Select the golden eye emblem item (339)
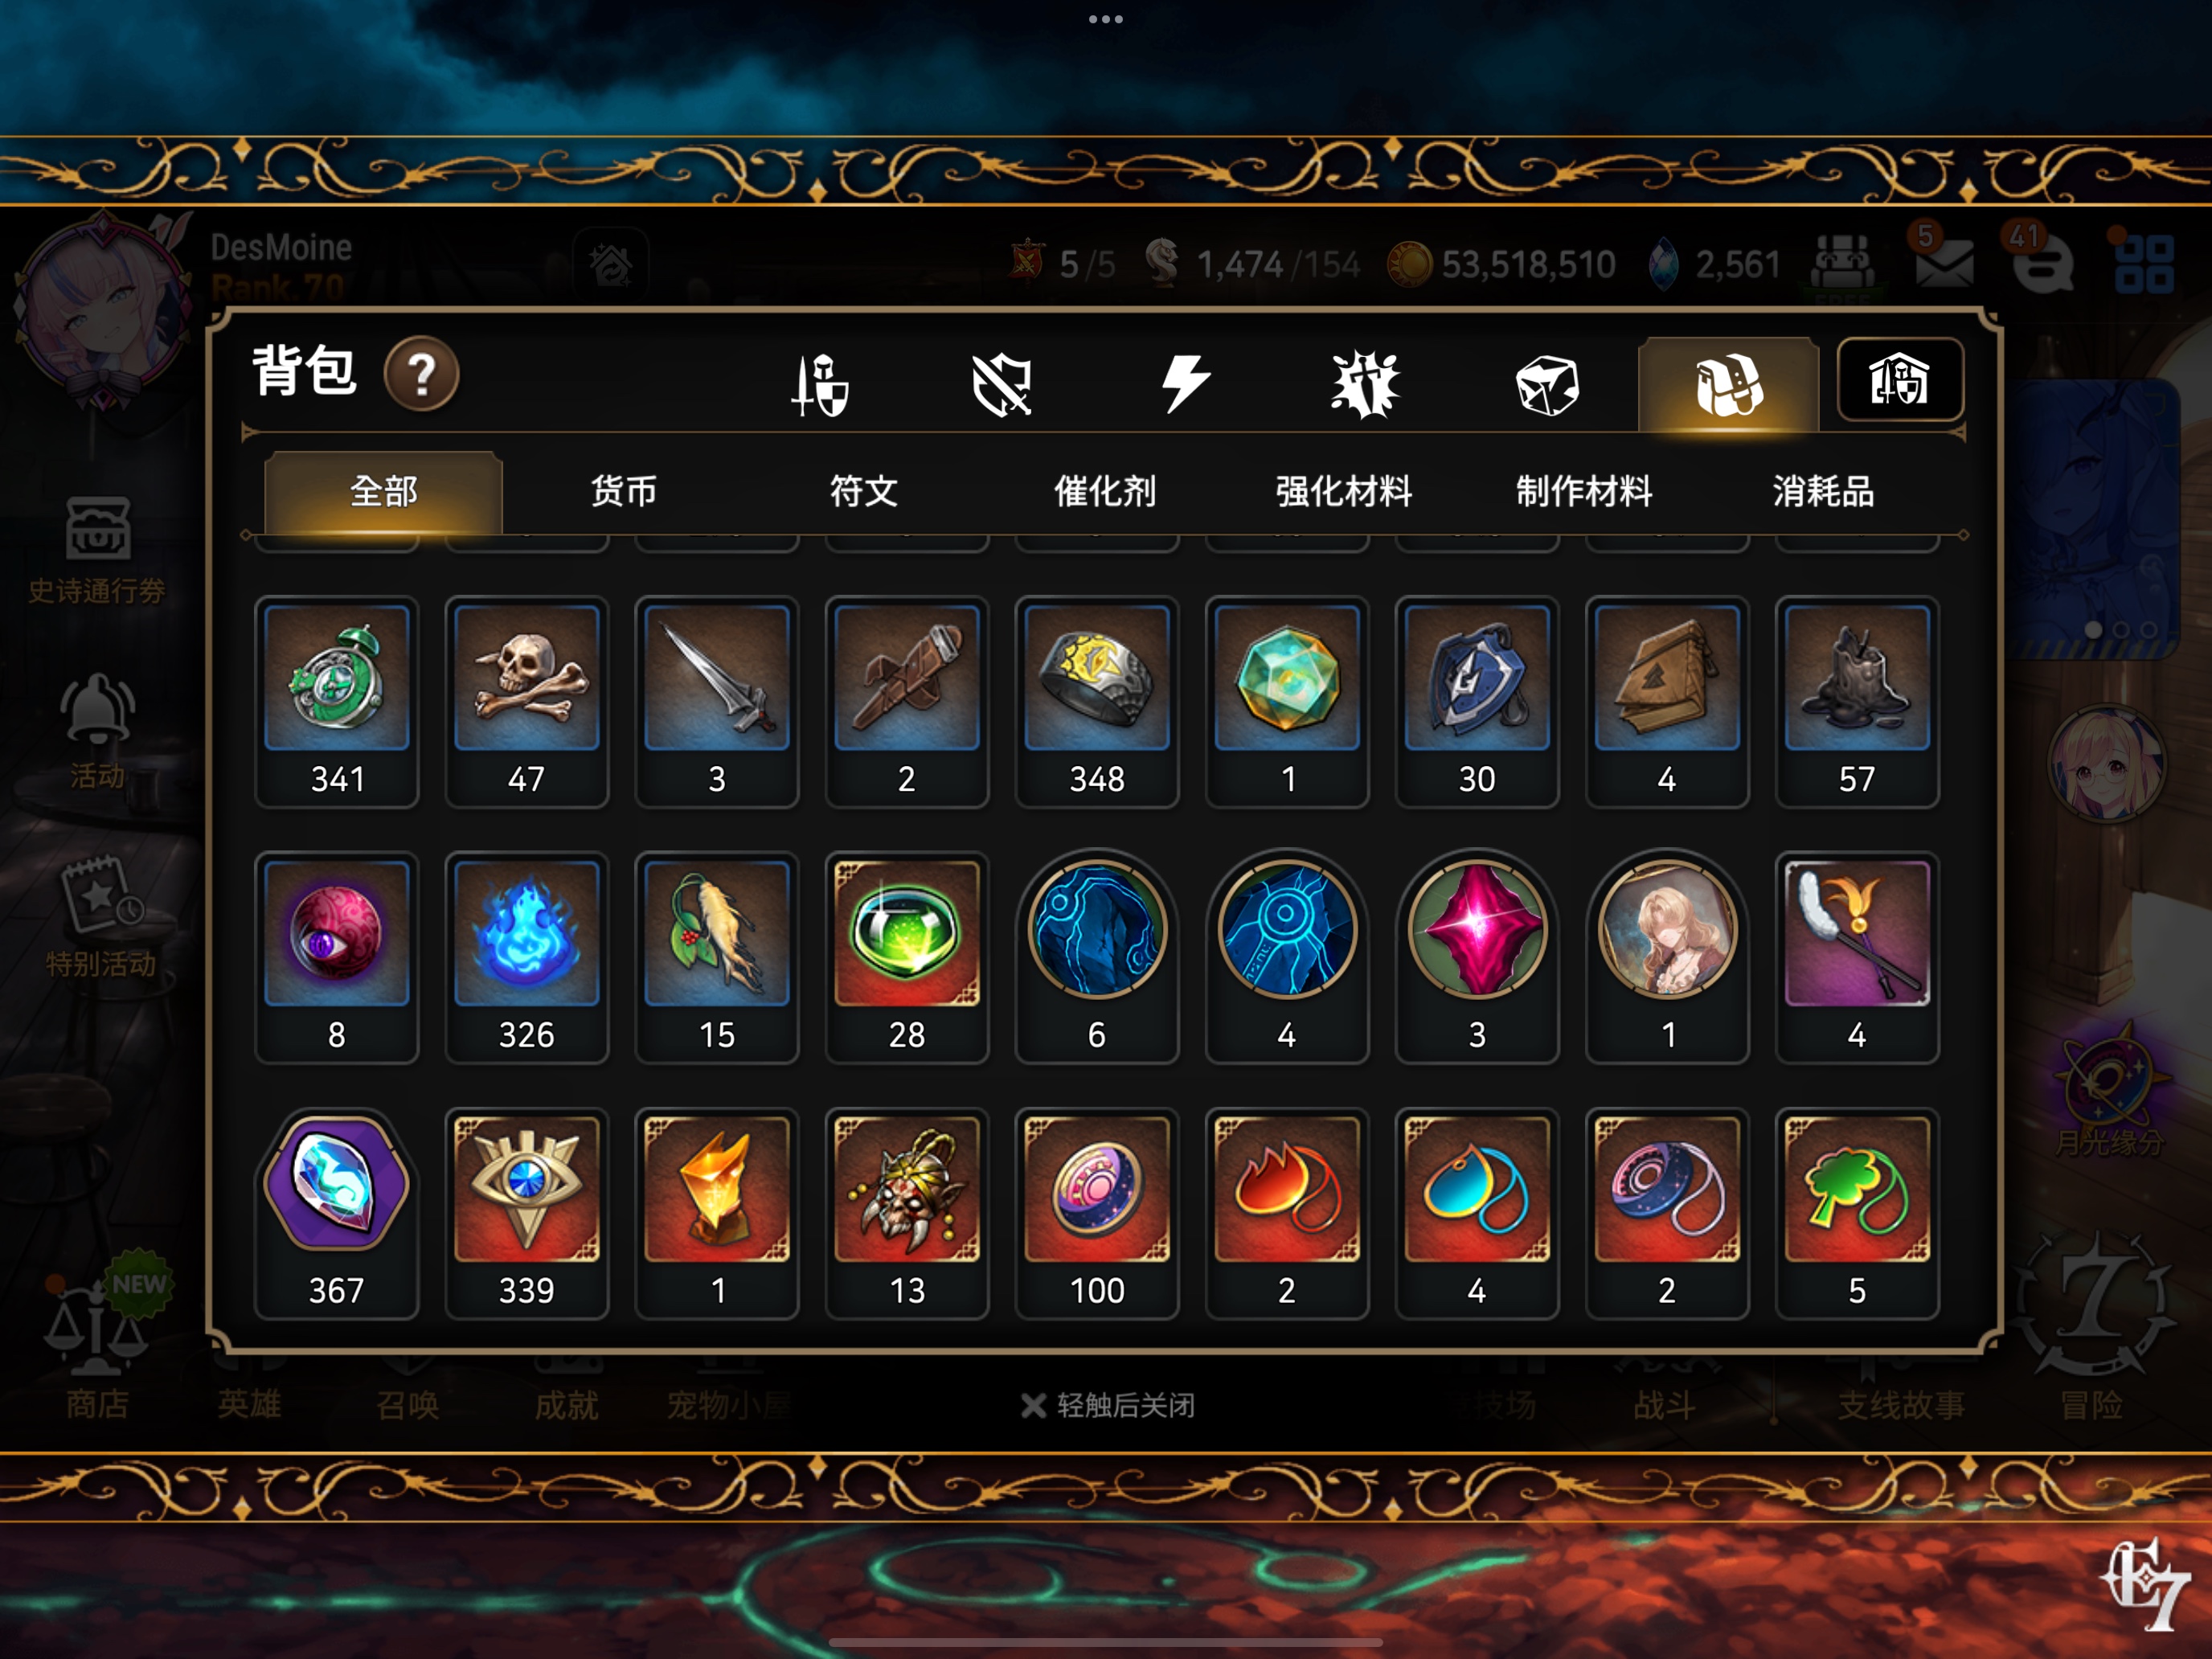 527,1214
